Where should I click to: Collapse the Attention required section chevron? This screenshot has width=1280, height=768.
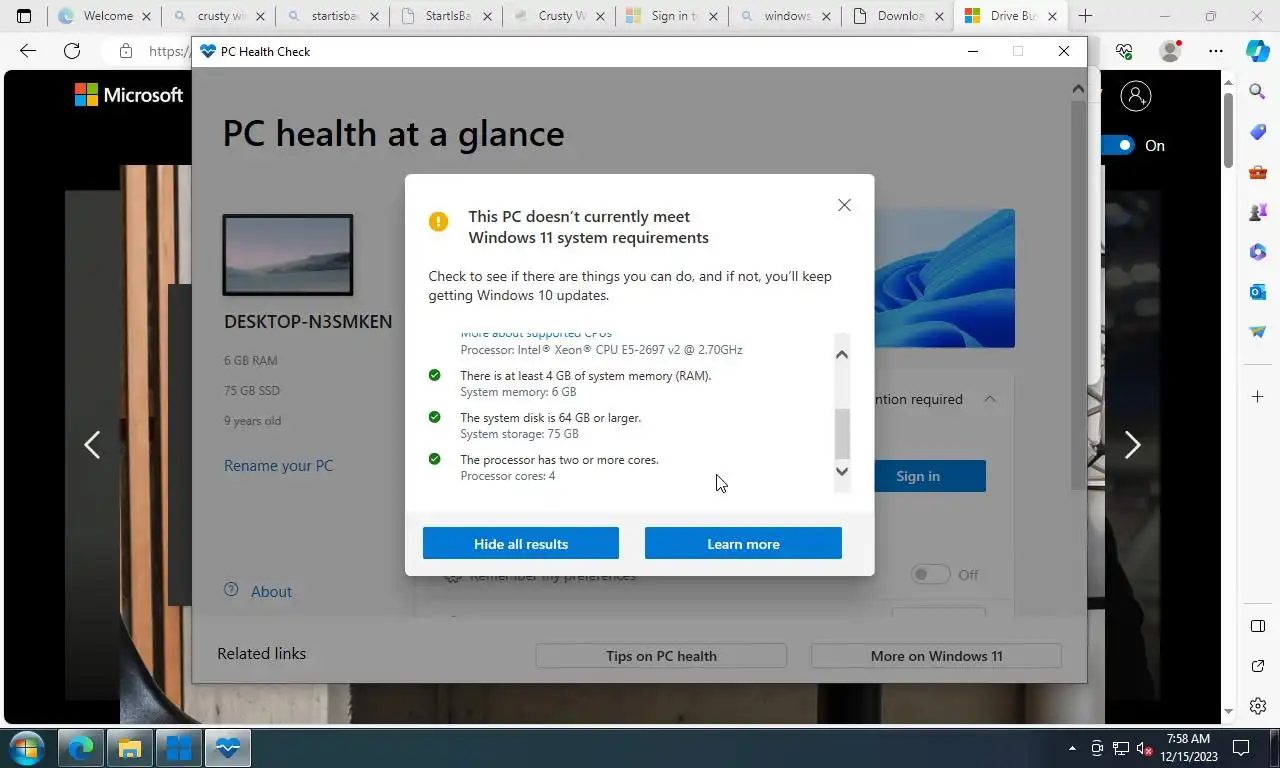click(x=989, y=399)
